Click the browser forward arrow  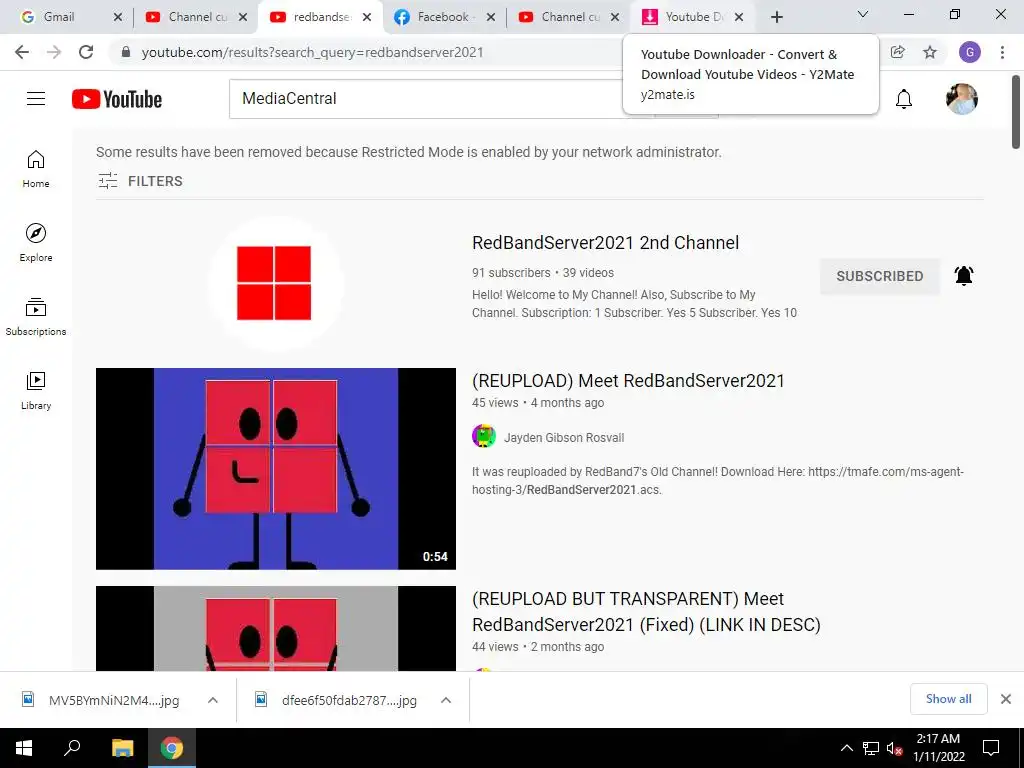click(x=54, y=52)
